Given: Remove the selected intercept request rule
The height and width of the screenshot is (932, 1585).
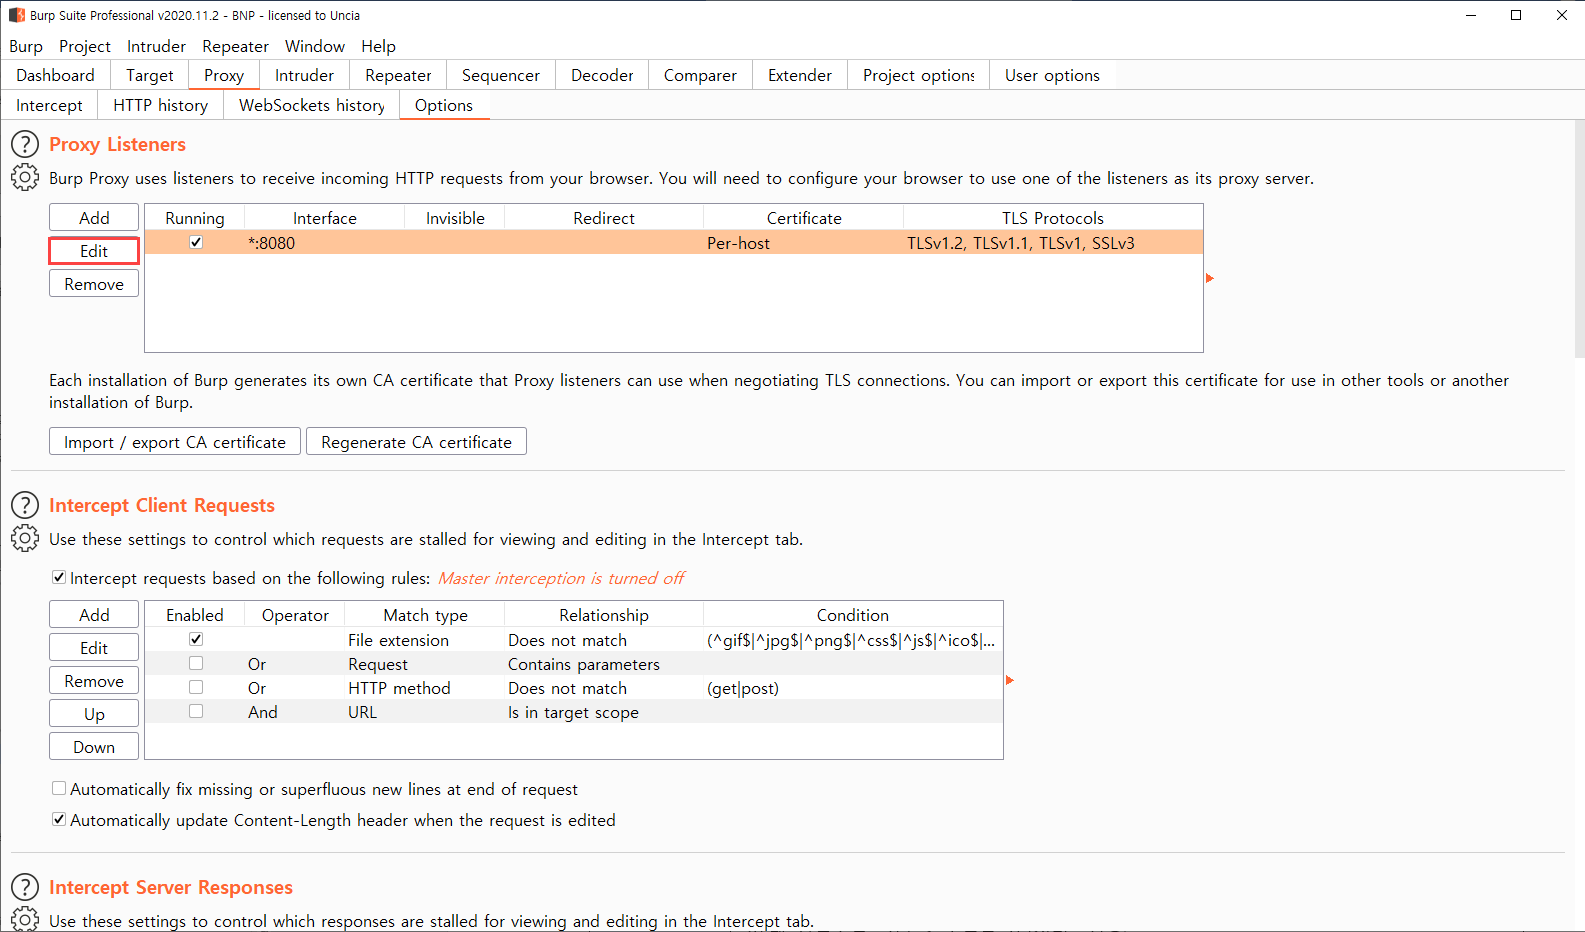Looking at the screenshot, I should pyautogui.click(x=94, y=680).
